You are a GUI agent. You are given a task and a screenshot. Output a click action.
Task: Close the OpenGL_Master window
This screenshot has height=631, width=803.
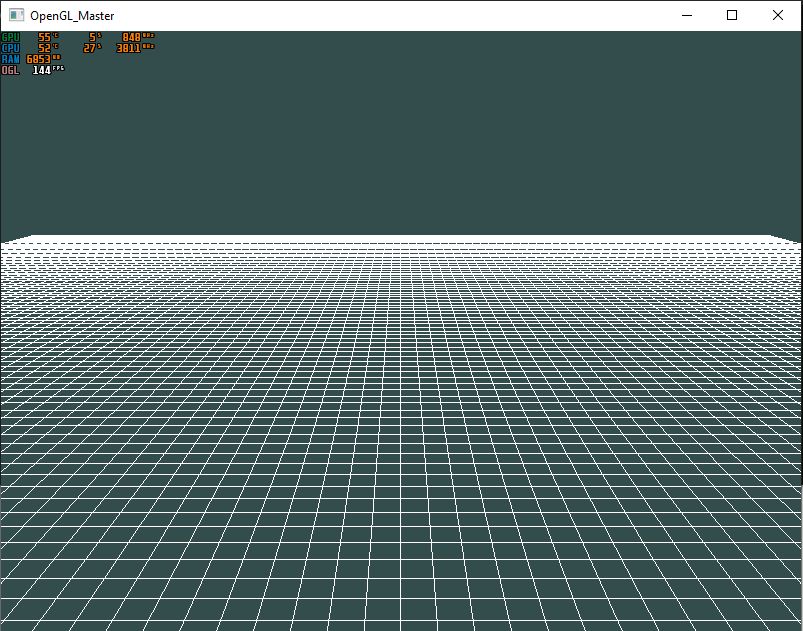777,15
